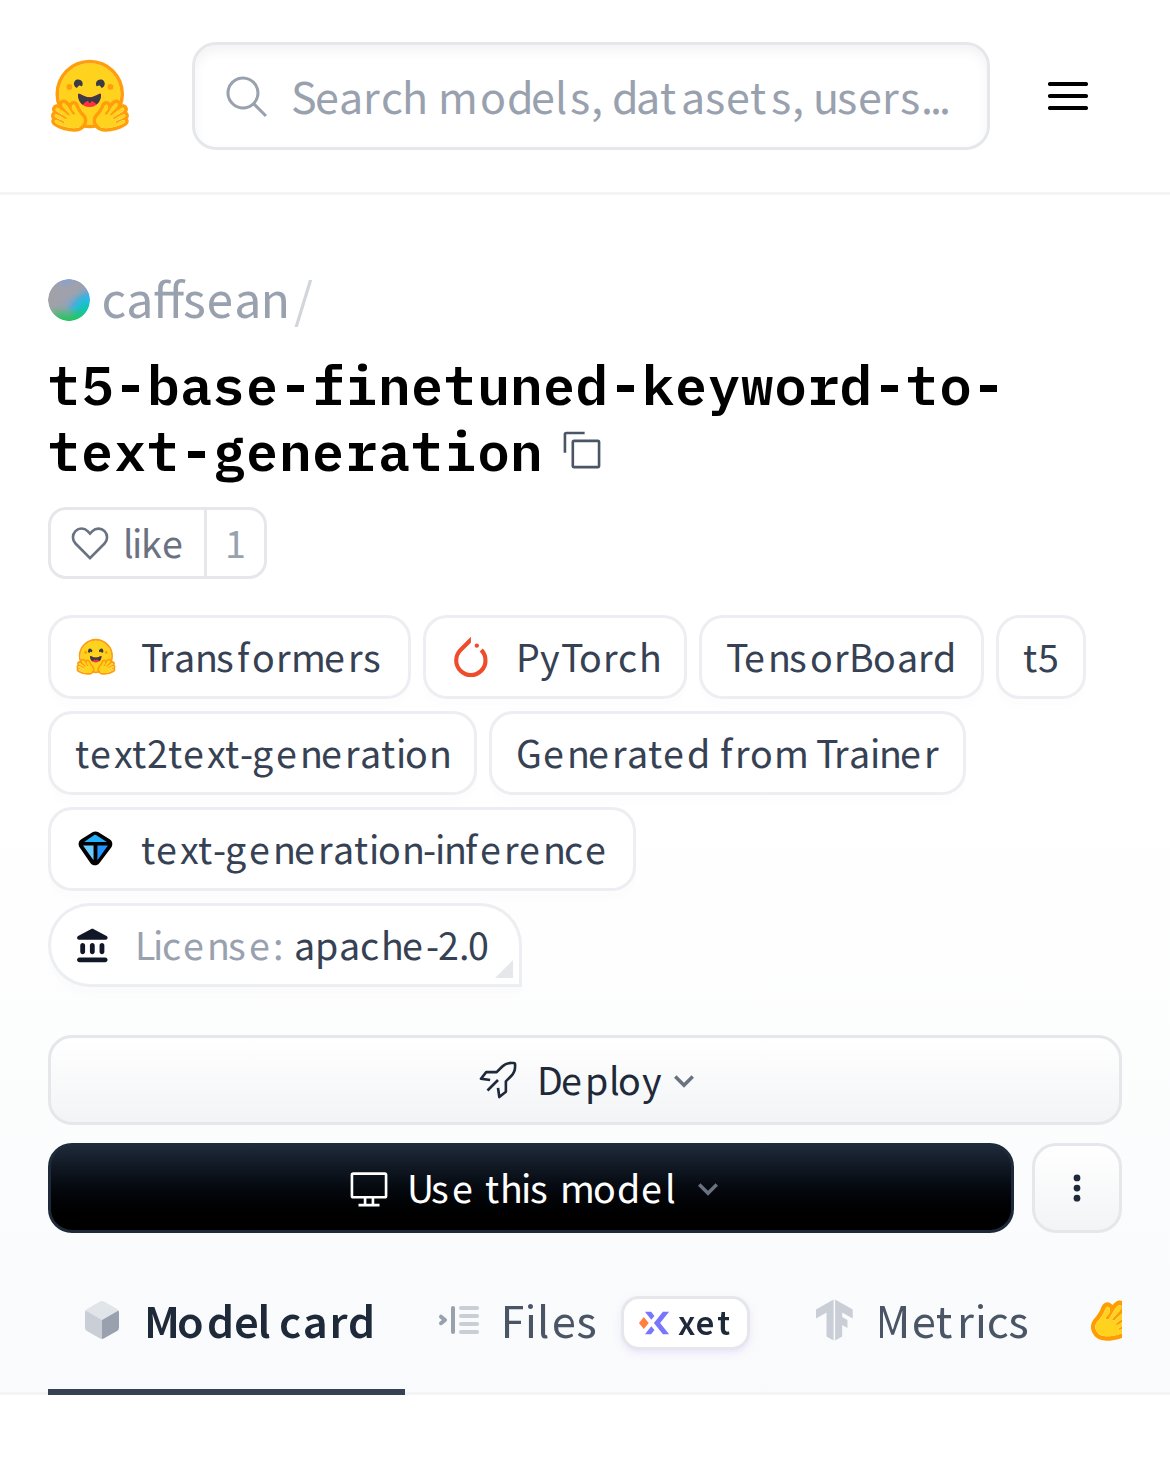
Task: Focus the search models input field
Action: 620,97
